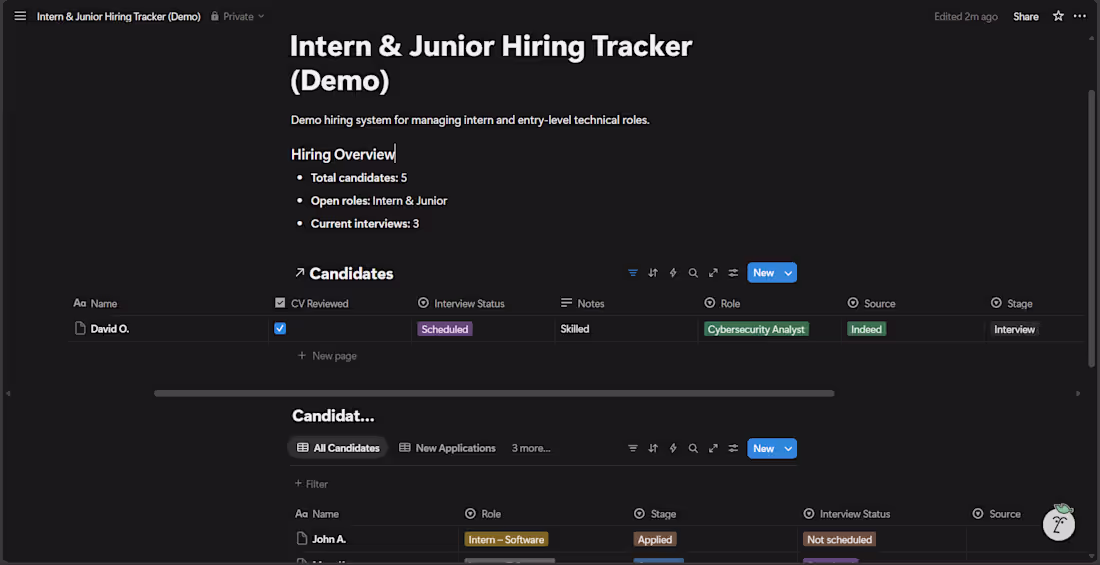Open automations lightning icon in Candidates toolbar

[x=673, y=273]
